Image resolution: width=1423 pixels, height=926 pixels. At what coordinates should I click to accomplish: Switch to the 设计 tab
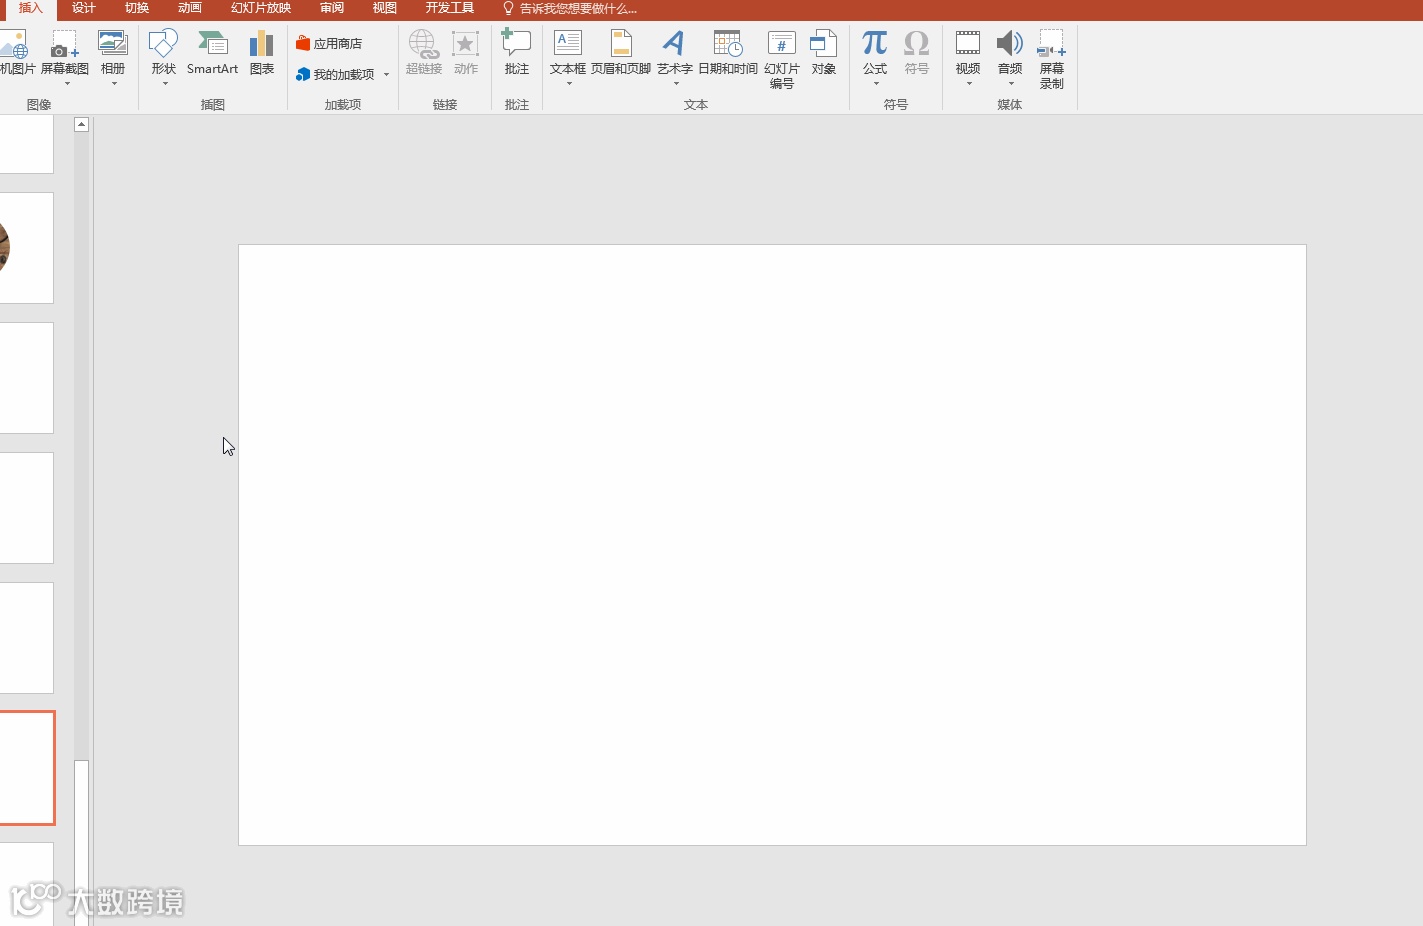[84, 9]
